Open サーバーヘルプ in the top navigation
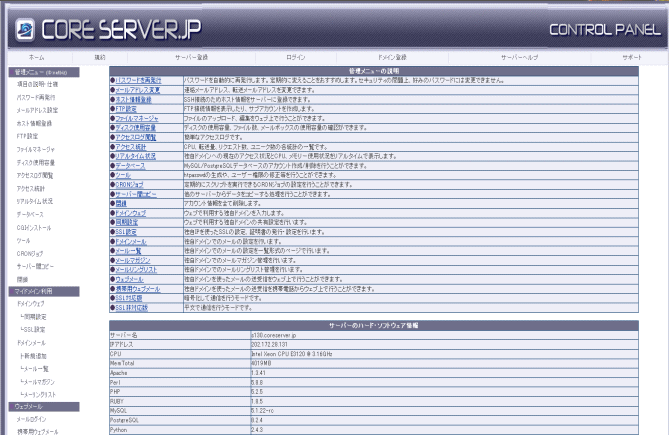 519,58
